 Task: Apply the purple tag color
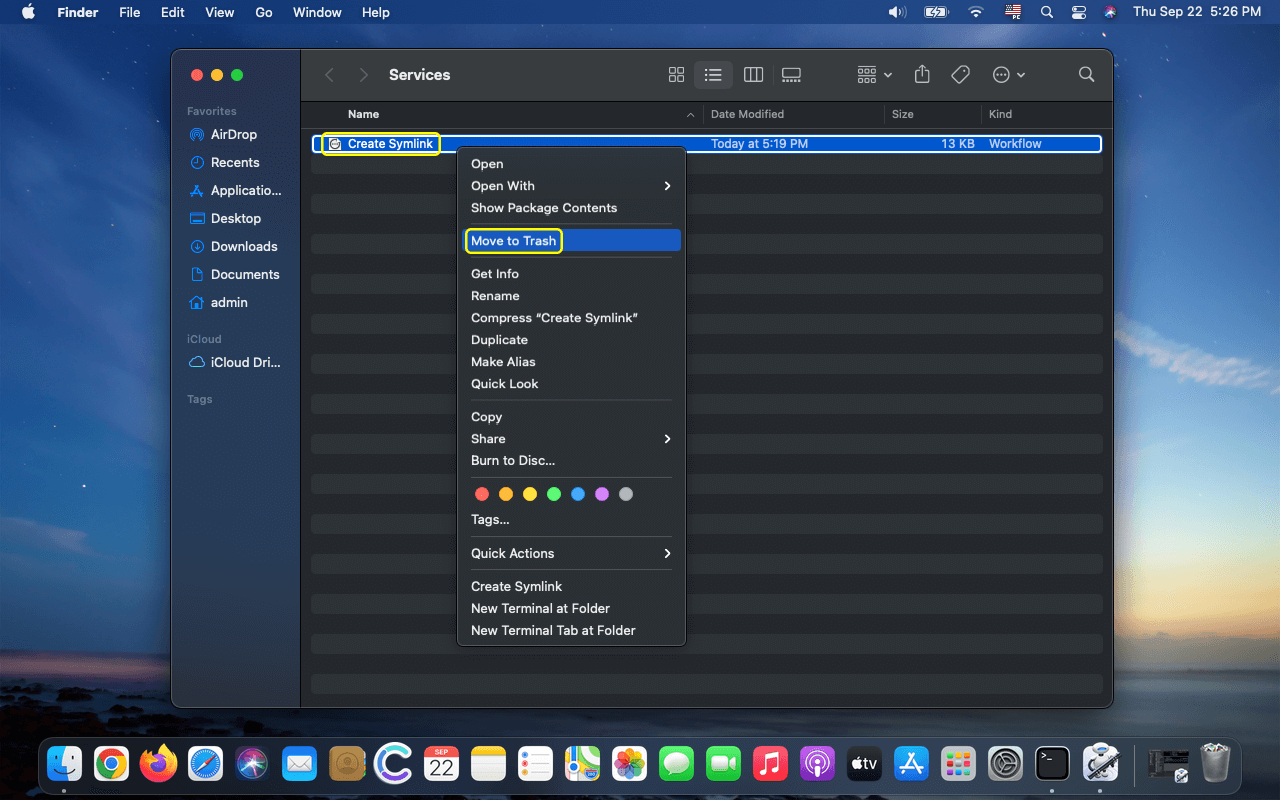point(602,493)
